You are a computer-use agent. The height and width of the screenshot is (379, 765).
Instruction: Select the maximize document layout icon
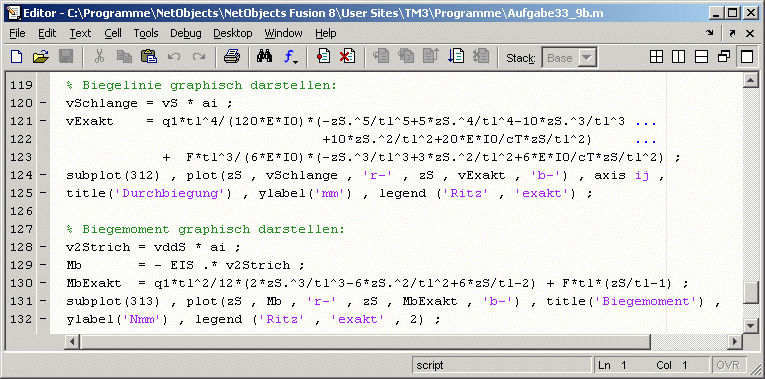pyautogui.click(x=747, y=57)
